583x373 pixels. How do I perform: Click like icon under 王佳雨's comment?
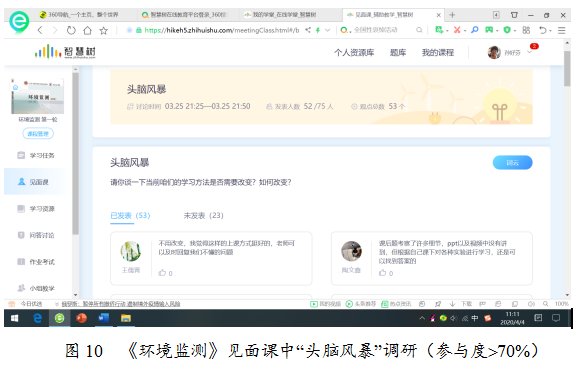[x=162, y=273]
